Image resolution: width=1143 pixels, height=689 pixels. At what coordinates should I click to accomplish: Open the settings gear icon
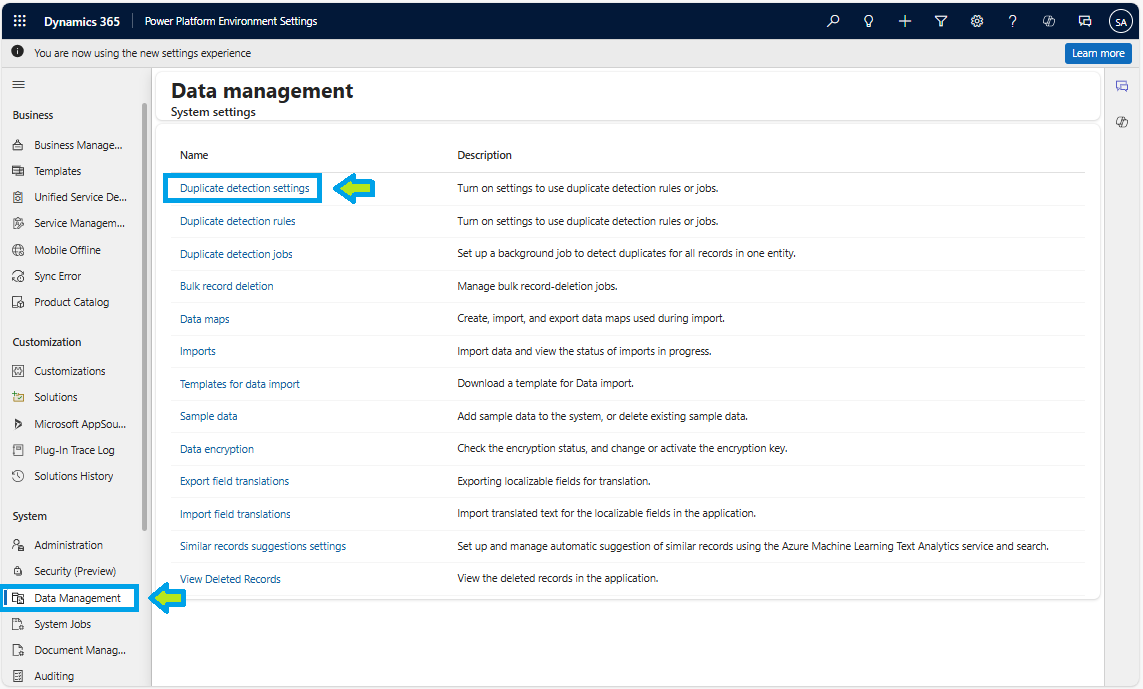[x=977, y=21]
